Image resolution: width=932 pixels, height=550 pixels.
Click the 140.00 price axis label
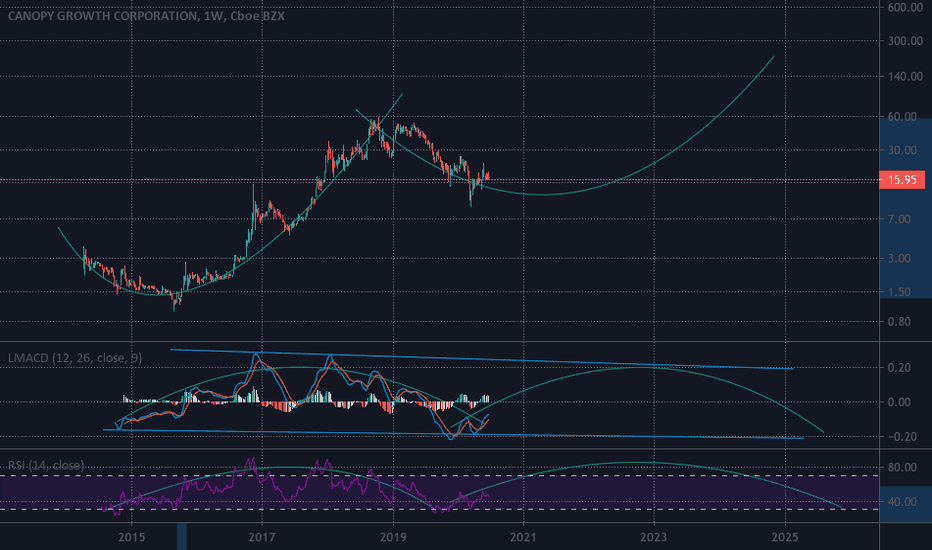click(x=905, y=77)
